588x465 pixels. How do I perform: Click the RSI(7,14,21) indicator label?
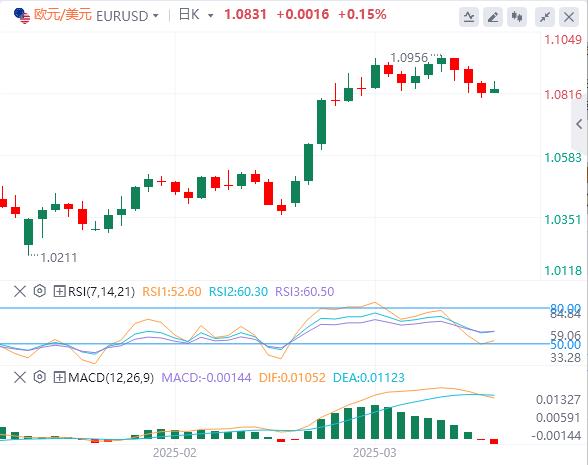(101, 291)
